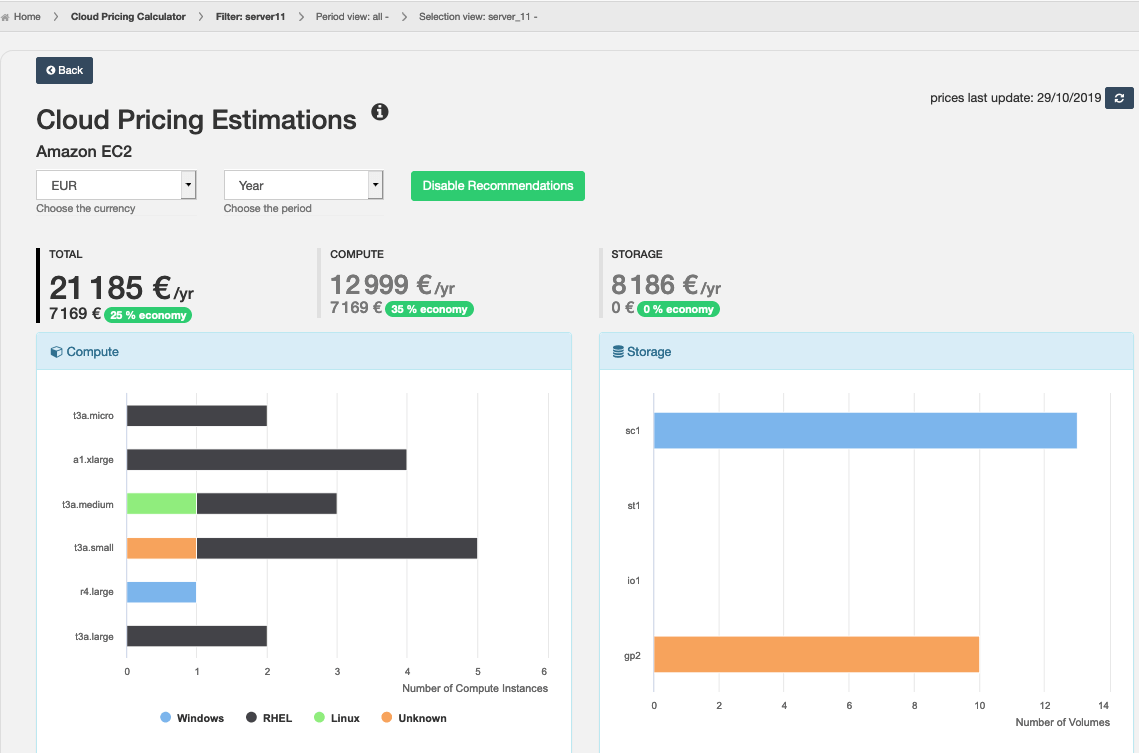Click the compute 12 999 € /yr value
The image size is (1139, 753).
(x=392, y=285)
